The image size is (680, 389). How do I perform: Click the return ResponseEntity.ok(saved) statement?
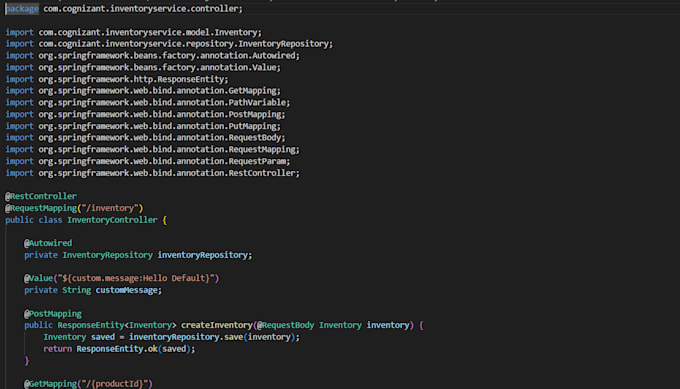pos(119,349)
